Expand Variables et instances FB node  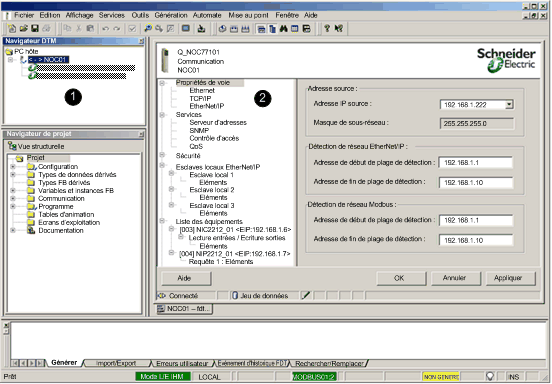click(13, 190)
